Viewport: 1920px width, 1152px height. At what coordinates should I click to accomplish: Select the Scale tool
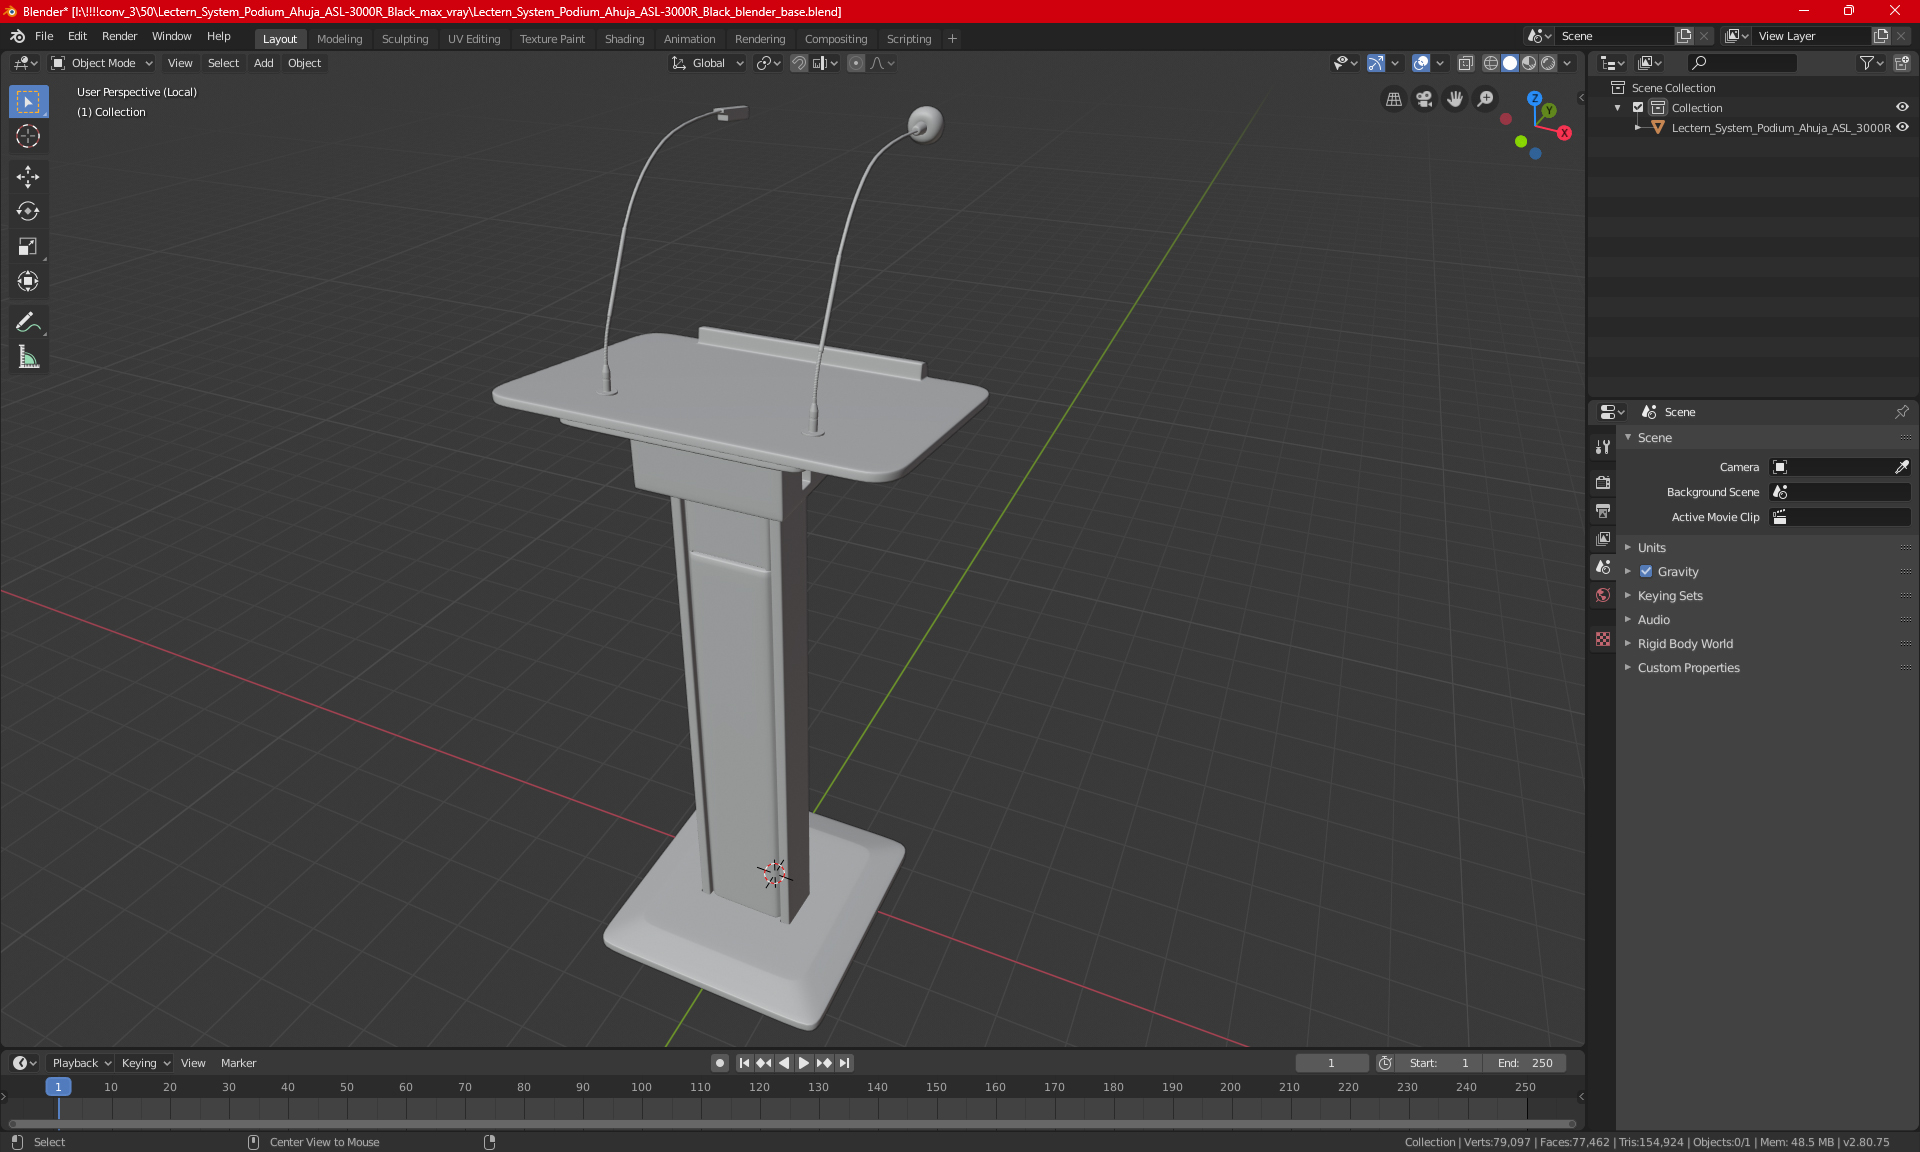coord(28,246)
